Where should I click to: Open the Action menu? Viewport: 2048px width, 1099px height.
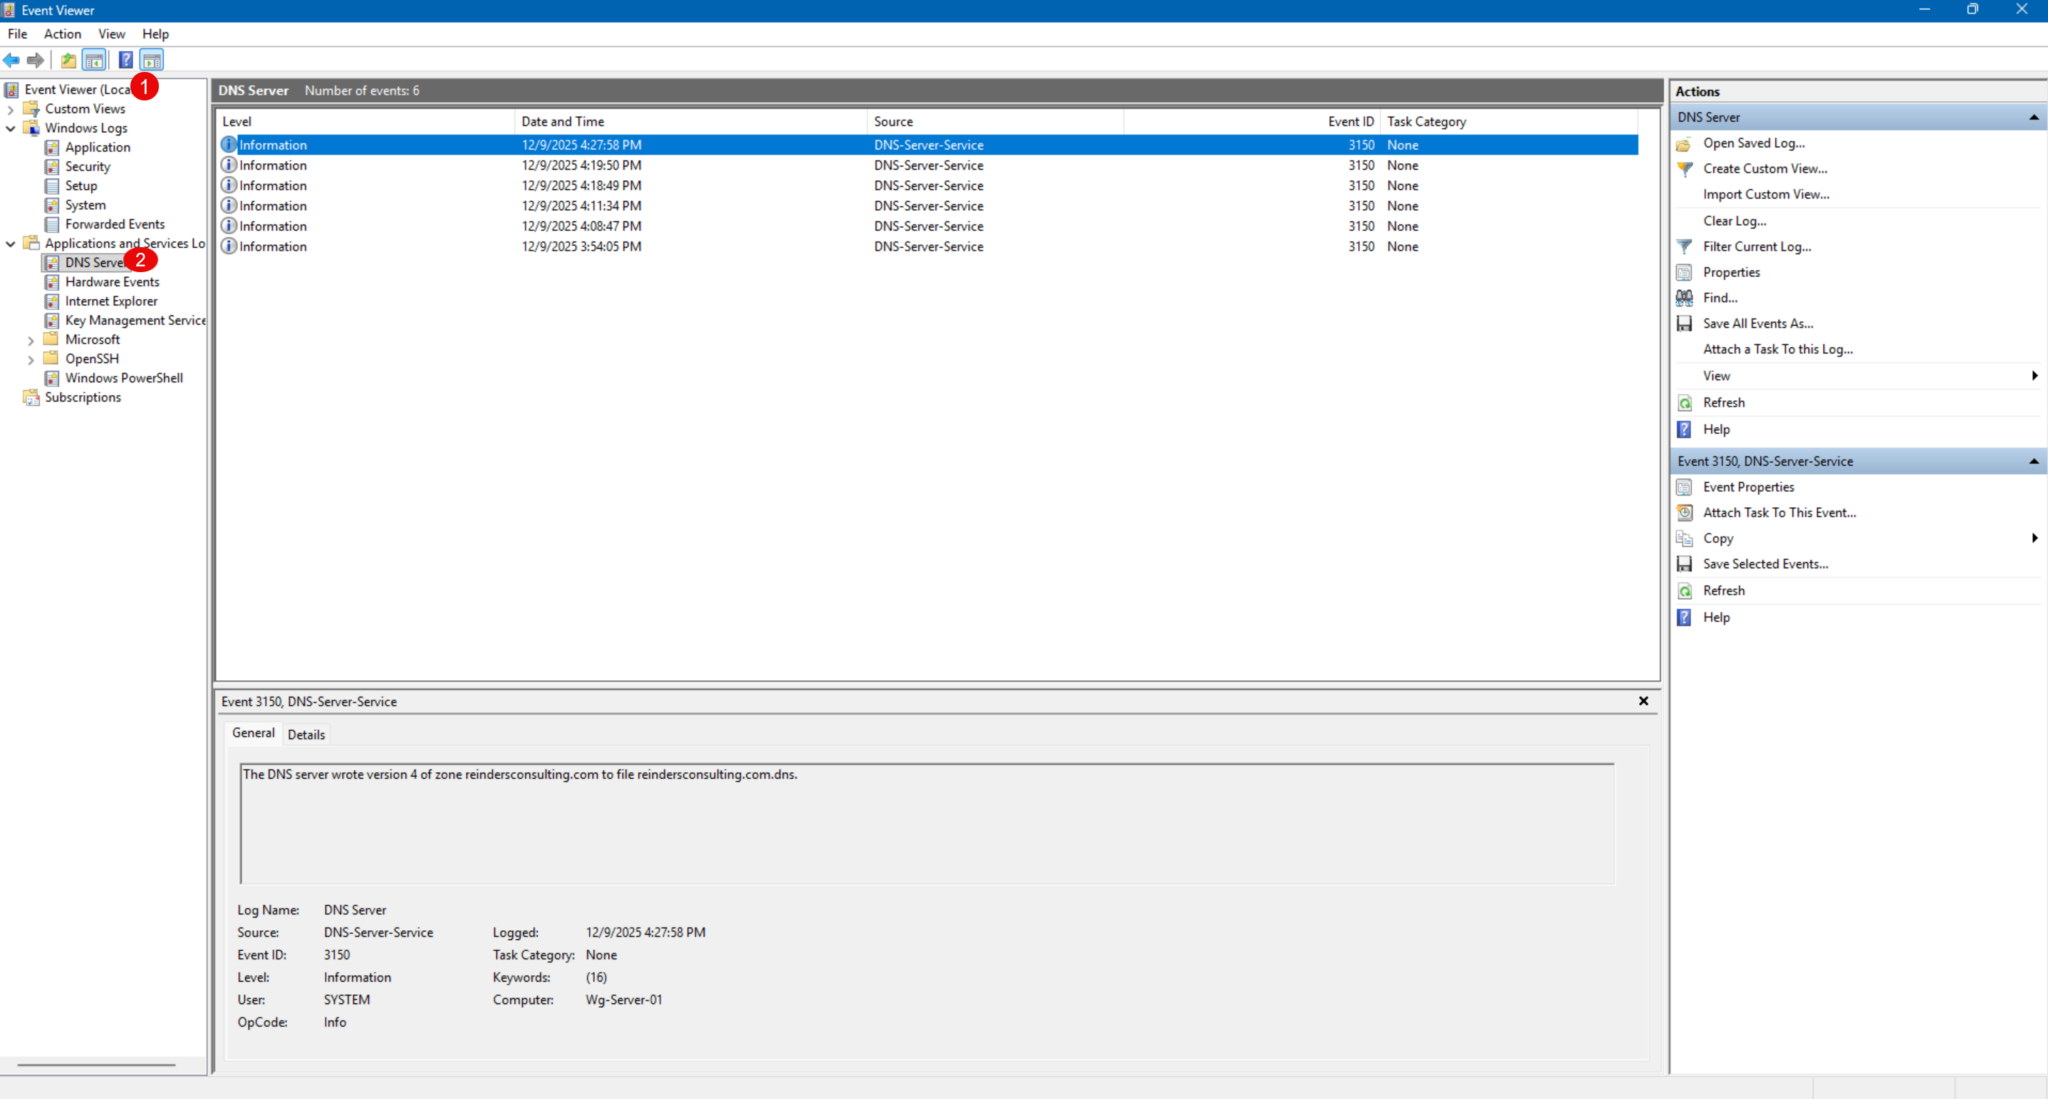point(62,33)
